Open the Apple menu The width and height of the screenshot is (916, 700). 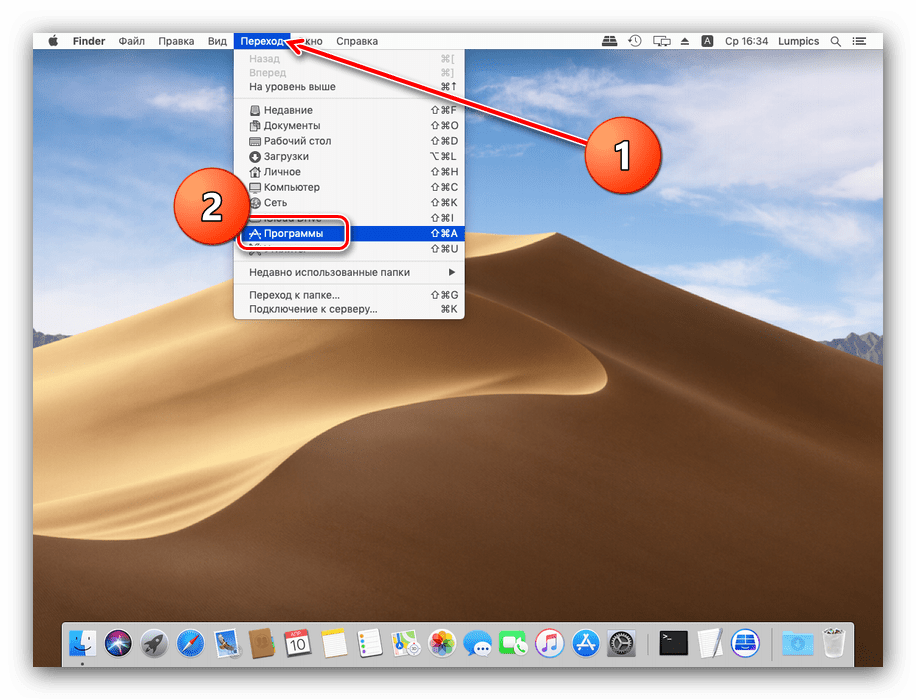[x=53, y=41]
